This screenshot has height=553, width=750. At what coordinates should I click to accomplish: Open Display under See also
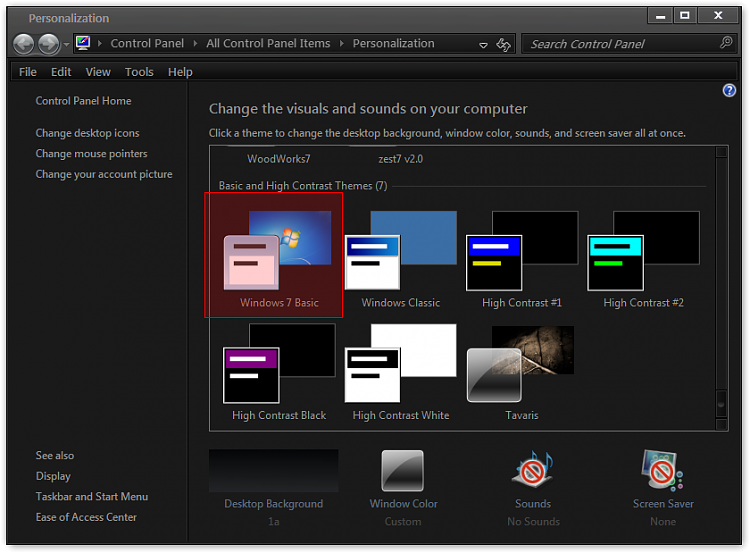tap(53, 476)
